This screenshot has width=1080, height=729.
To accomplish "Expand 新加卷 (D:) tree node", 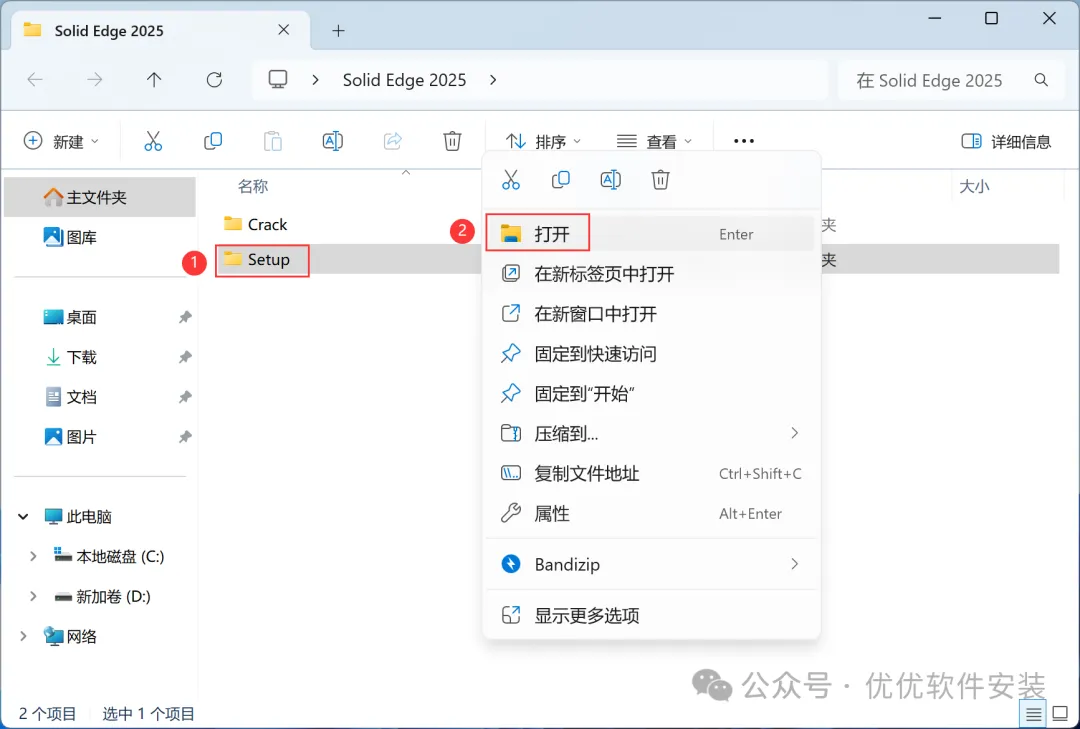I will (32, 596).
